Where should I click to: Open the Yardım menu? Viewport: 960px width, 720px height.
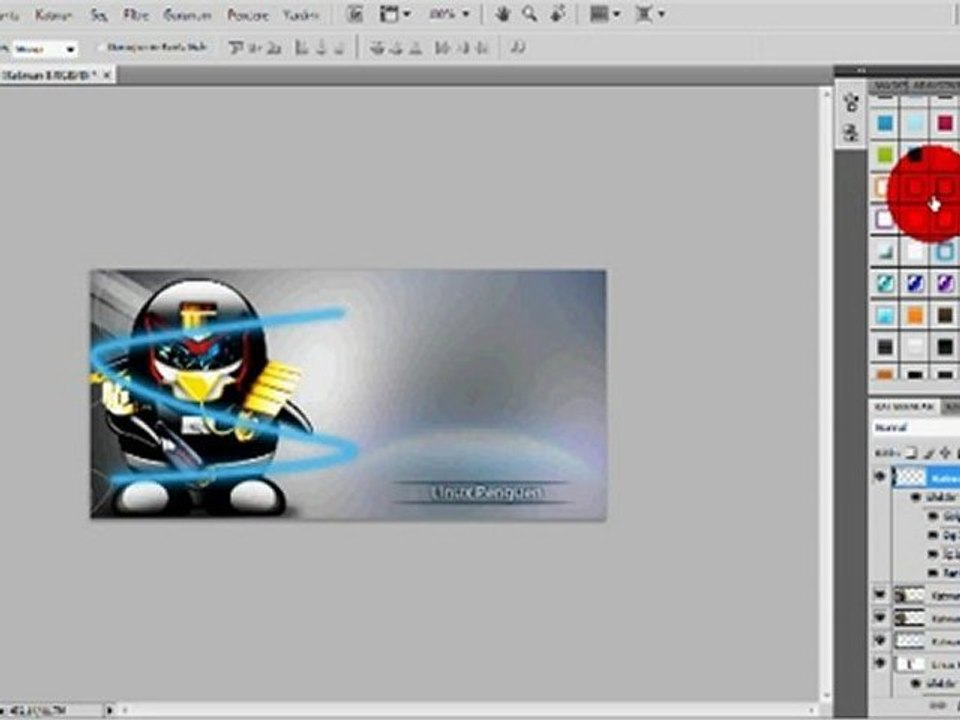301,15
